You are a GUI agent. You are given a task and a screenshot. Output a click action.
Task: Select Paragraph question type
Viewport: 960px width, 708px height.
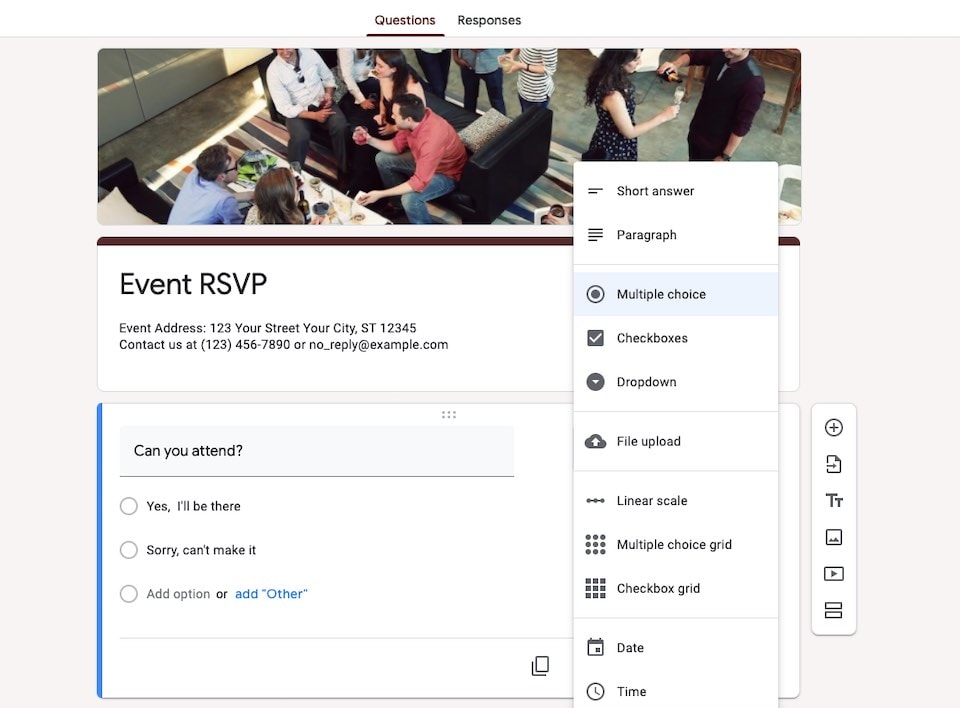coord(676,235)
